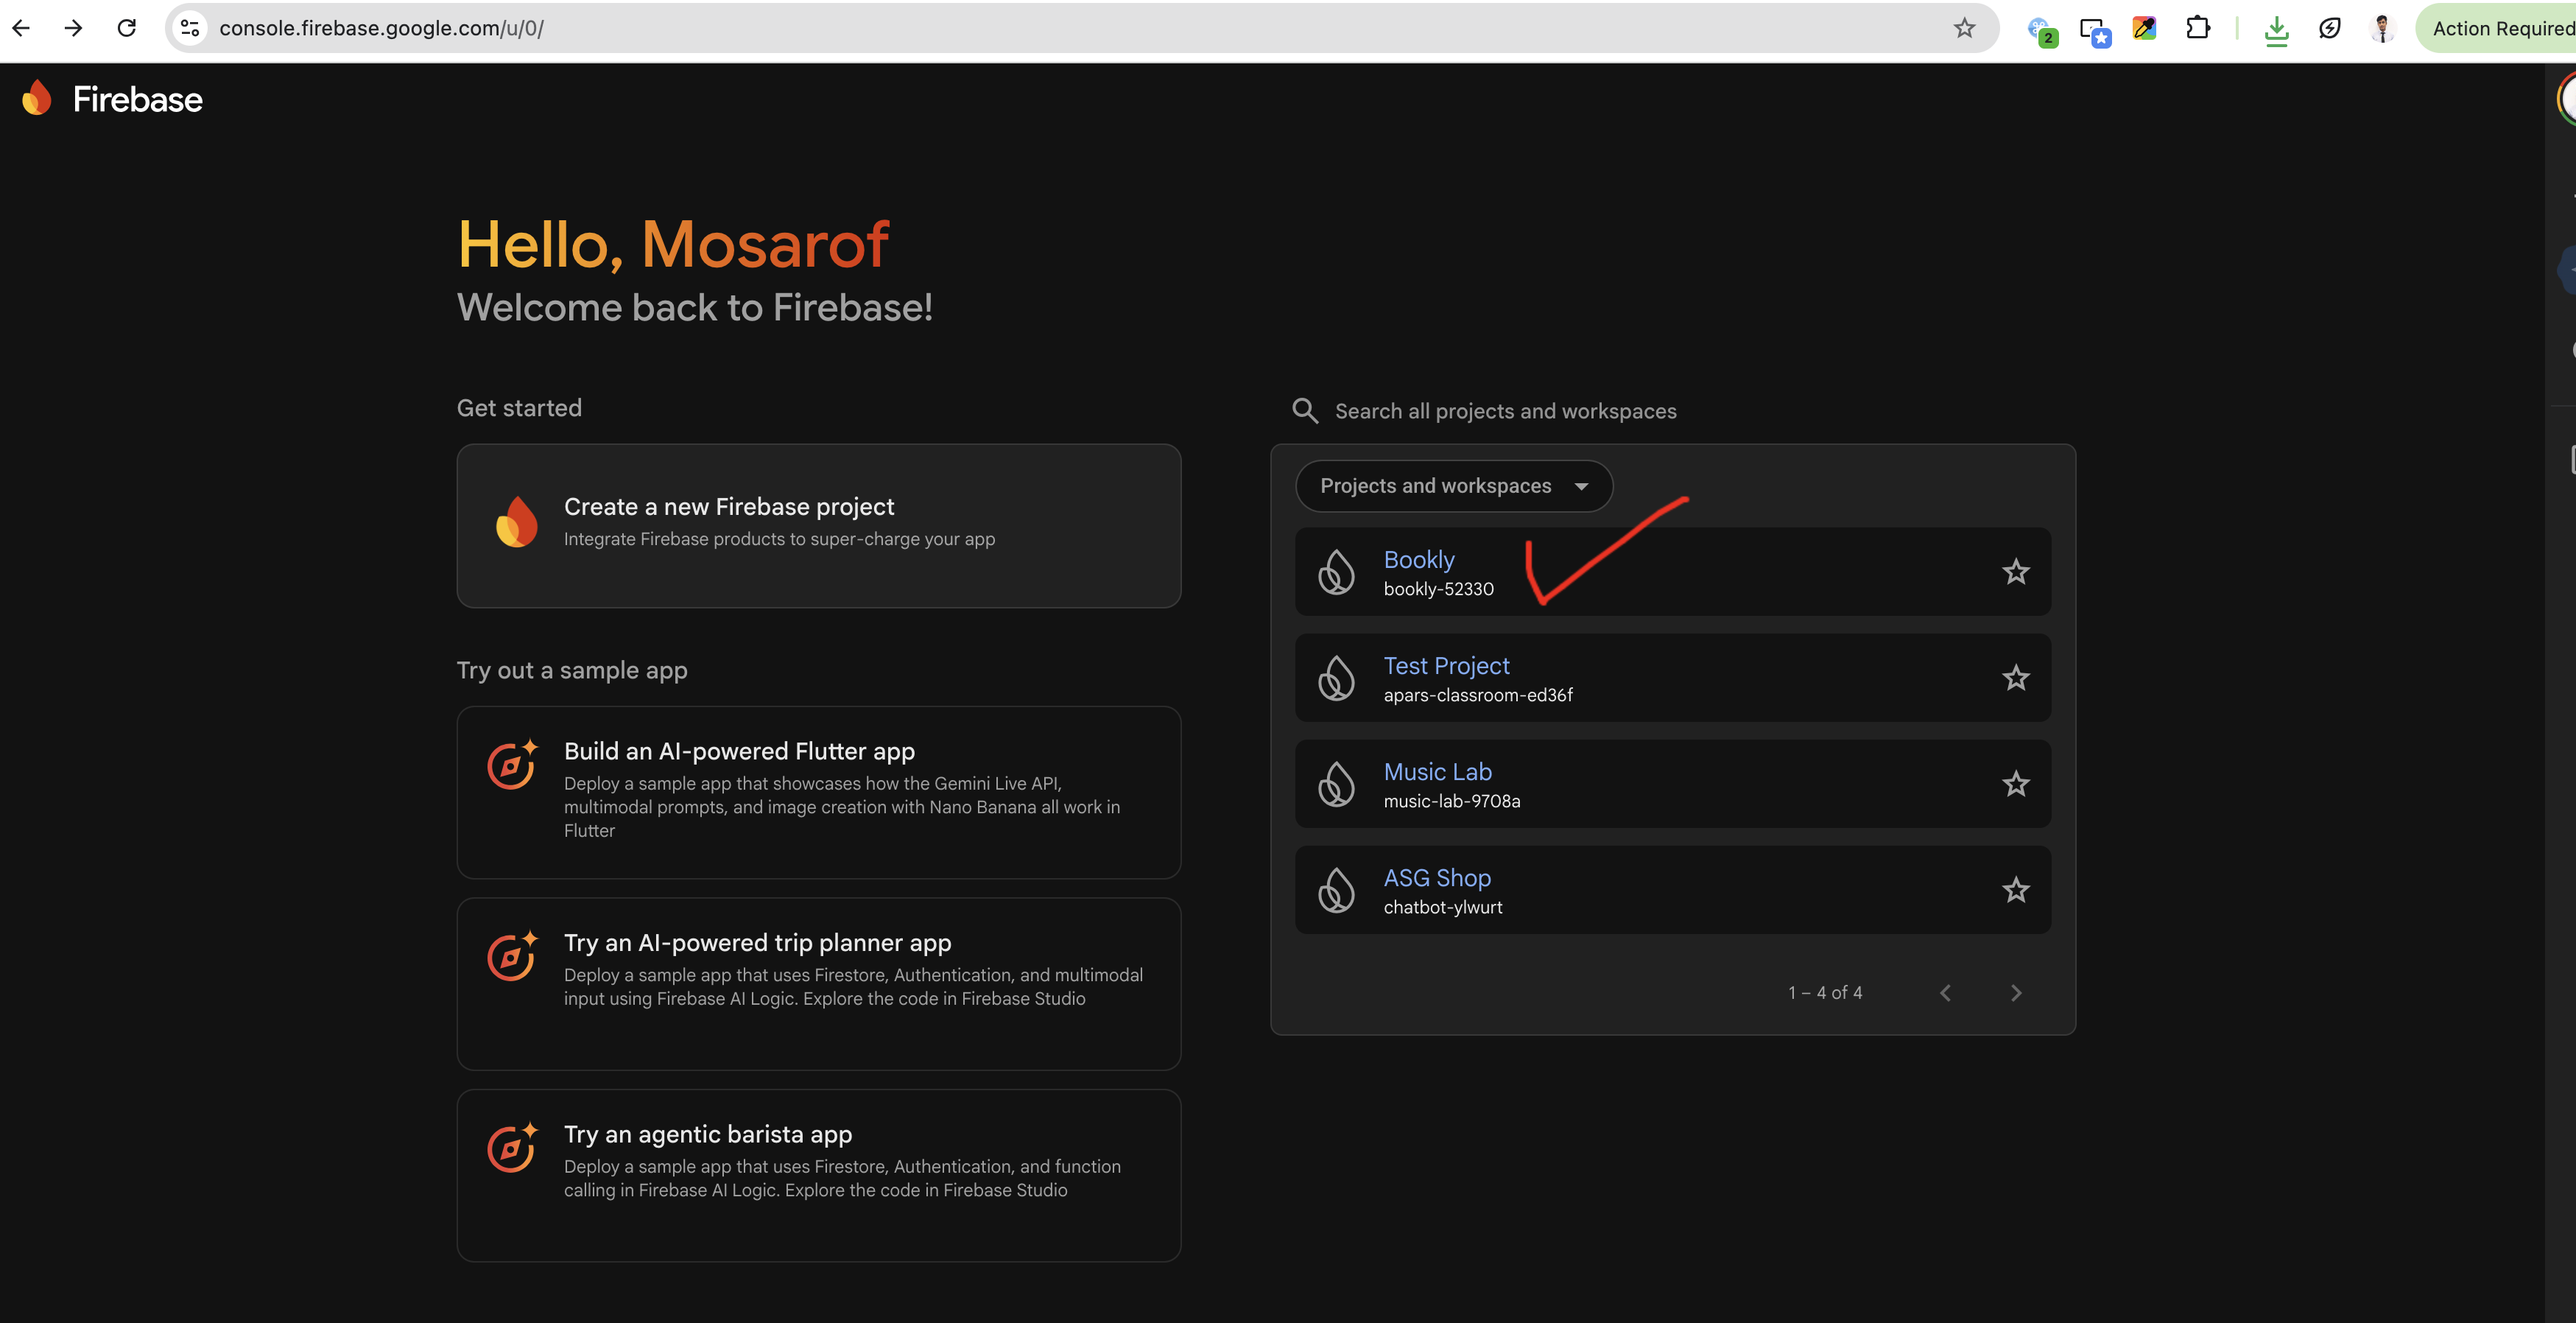Star the Bookly project
Viewport: 2576px width, 1323px height.
tap(2015, 572)
